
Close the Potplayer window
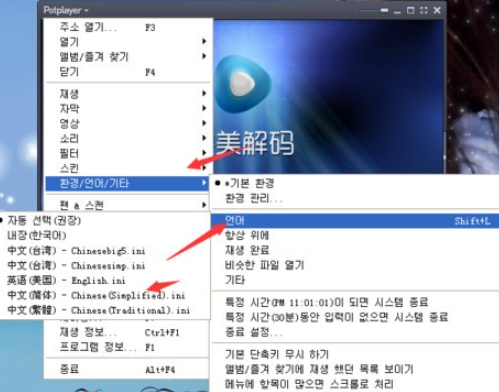click(x=437, y=11)
